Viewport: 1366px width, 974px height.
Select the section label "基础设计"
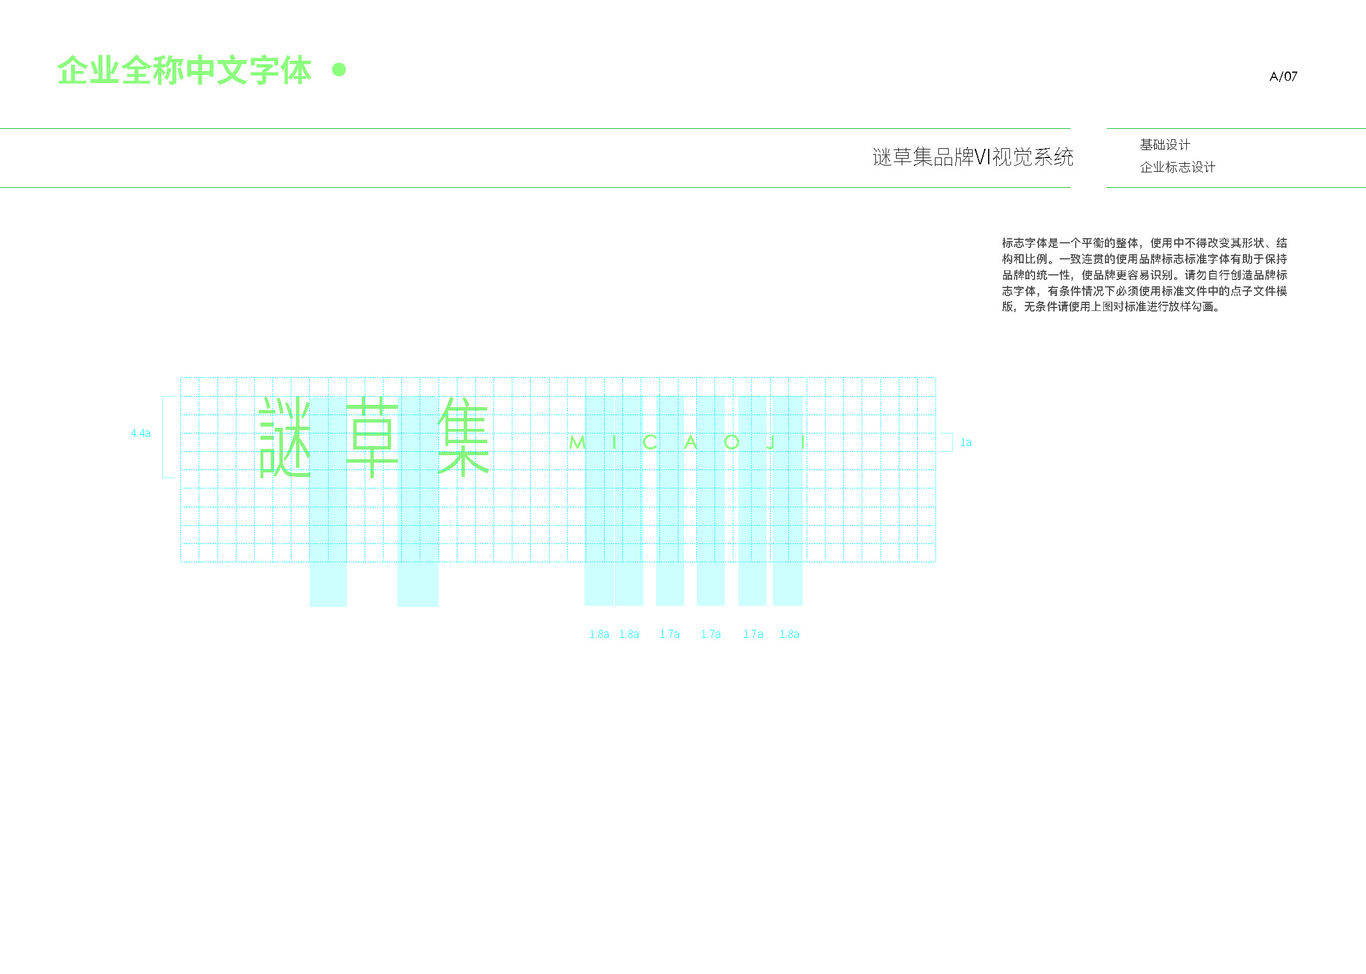[1165, 145]
